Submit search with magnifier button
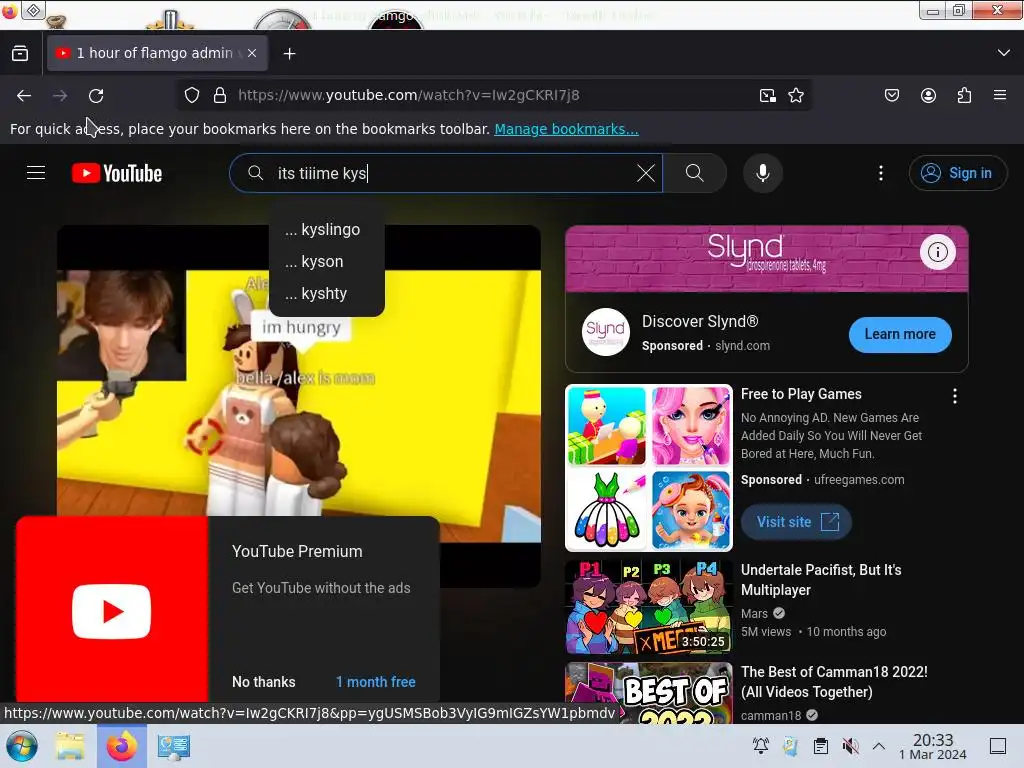 pos(695,173)
